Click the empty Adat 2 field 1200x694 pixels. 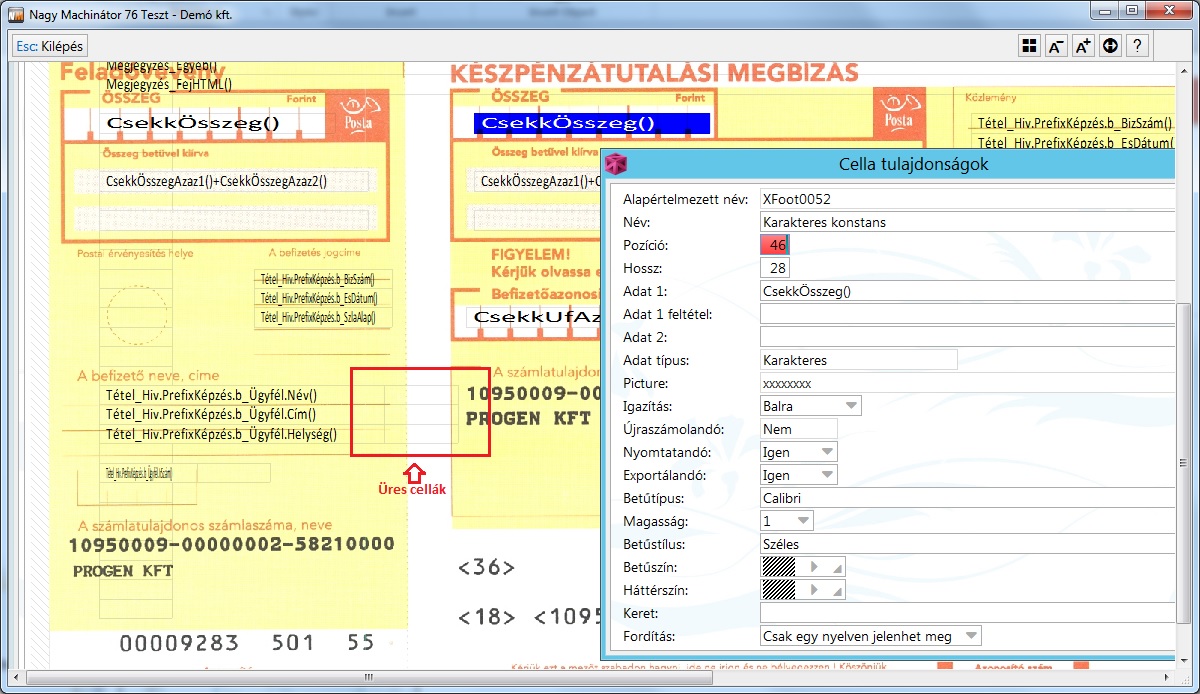[968, 337]
